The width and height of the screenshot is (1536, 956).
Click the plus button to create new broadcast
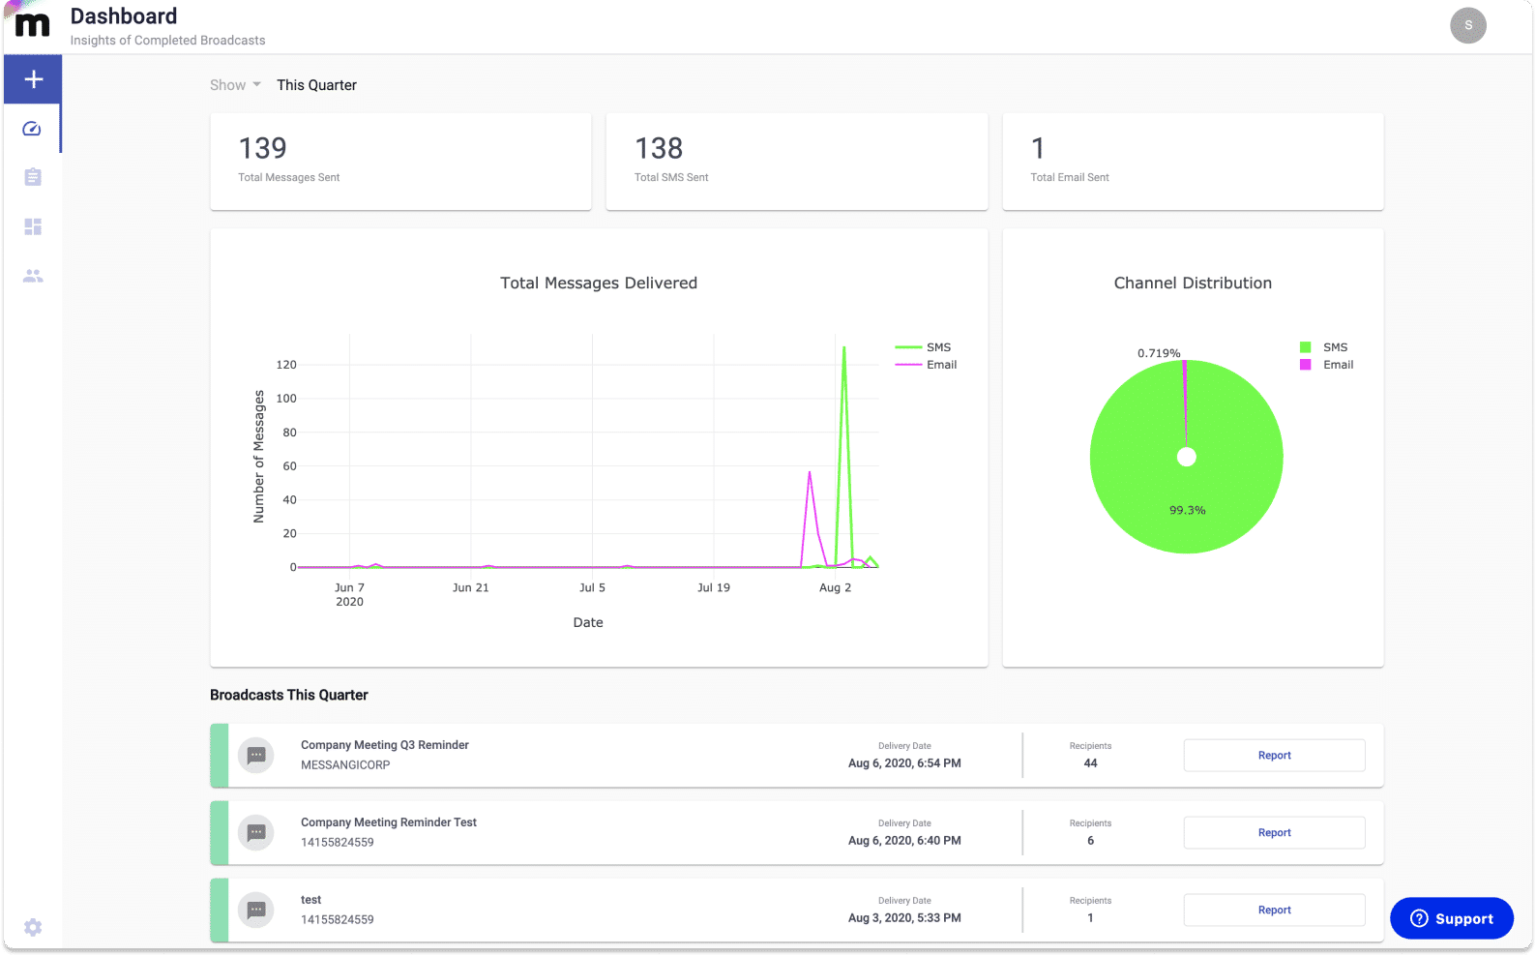click(x=33, y=79)
